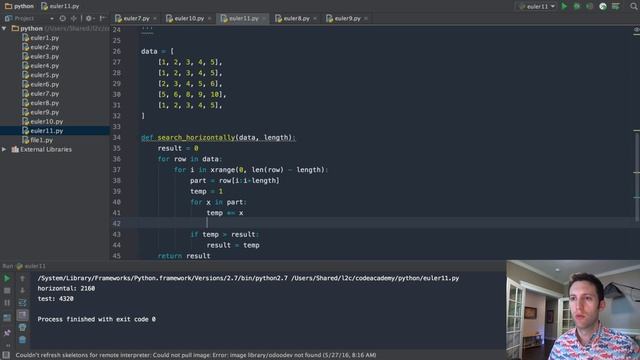Viewport: 640px width, 360px height.
Task: Click editor vertical scrollbar on right
Action: [x=637, y=176]
